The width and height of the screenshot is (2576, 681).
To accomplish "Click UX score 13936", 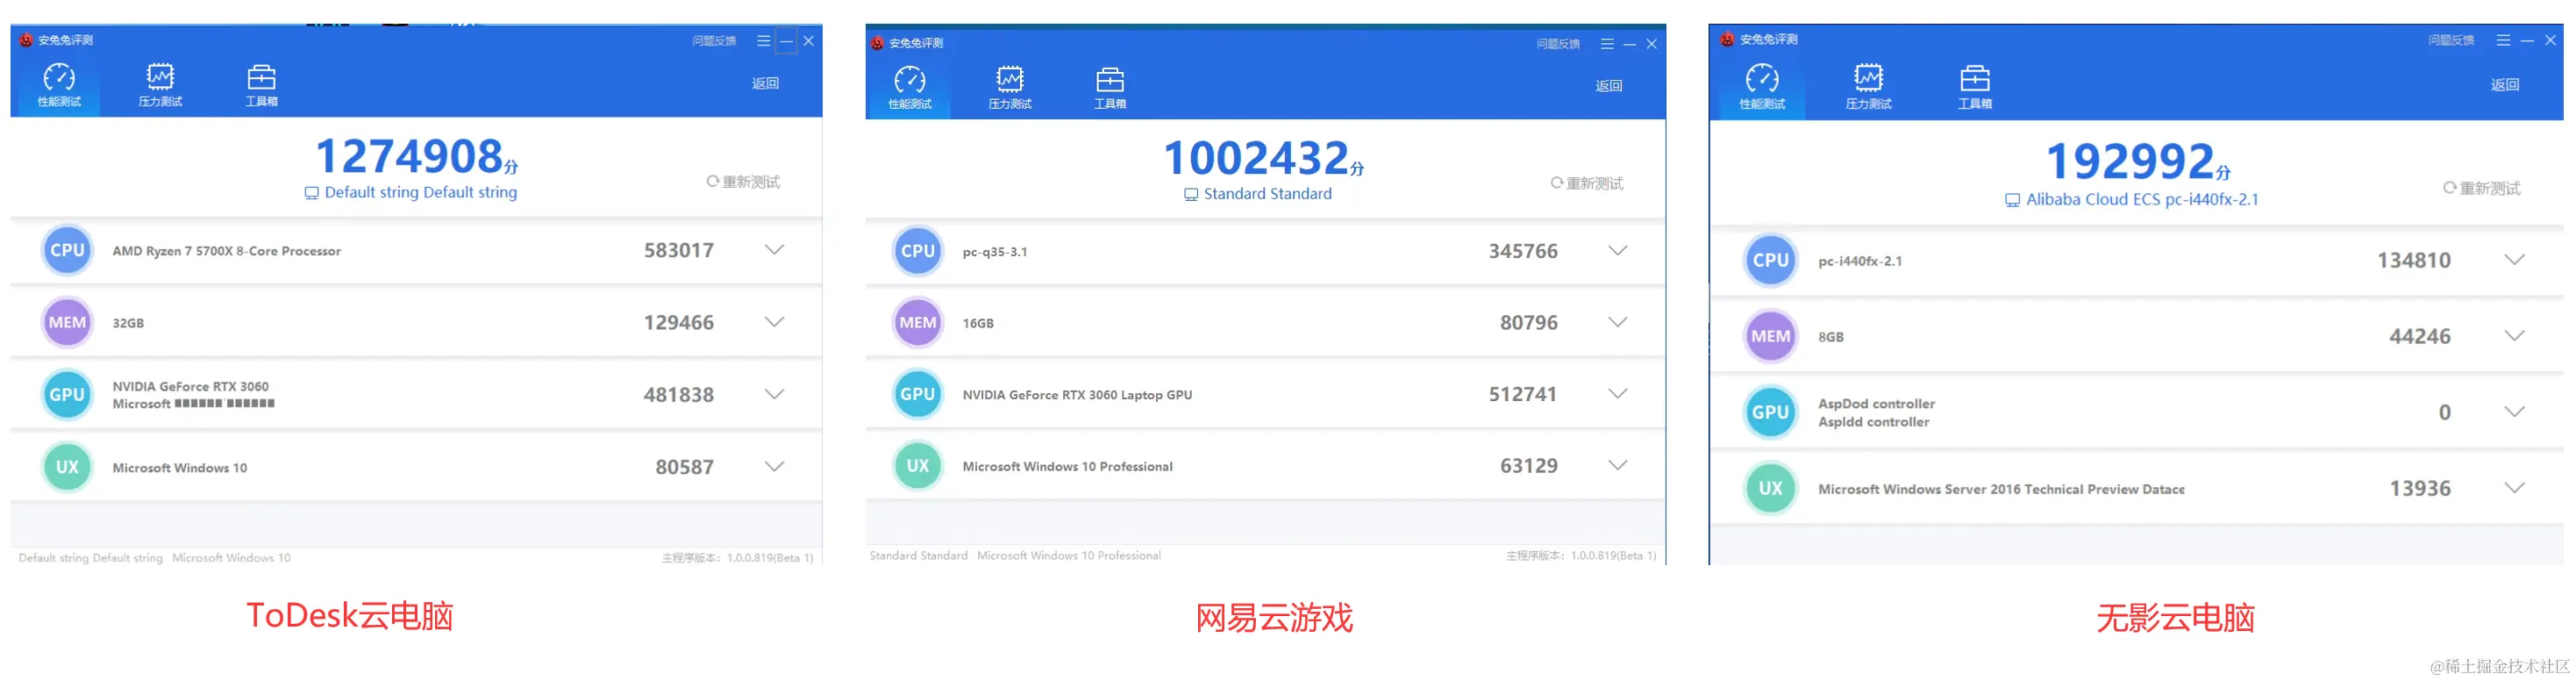I will 2419,488.
